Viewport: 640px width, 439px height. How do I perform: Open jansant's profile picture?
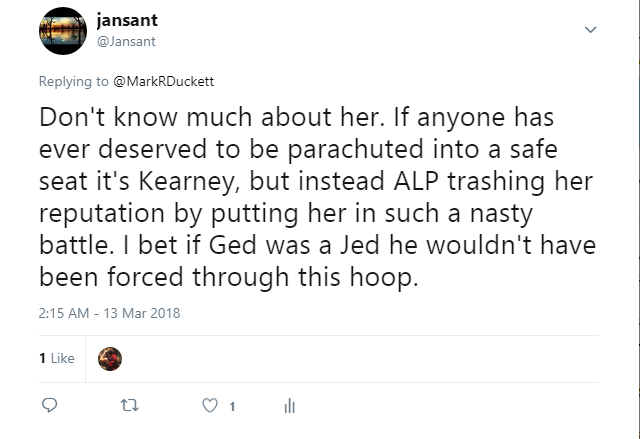click(x=63, y=31)
